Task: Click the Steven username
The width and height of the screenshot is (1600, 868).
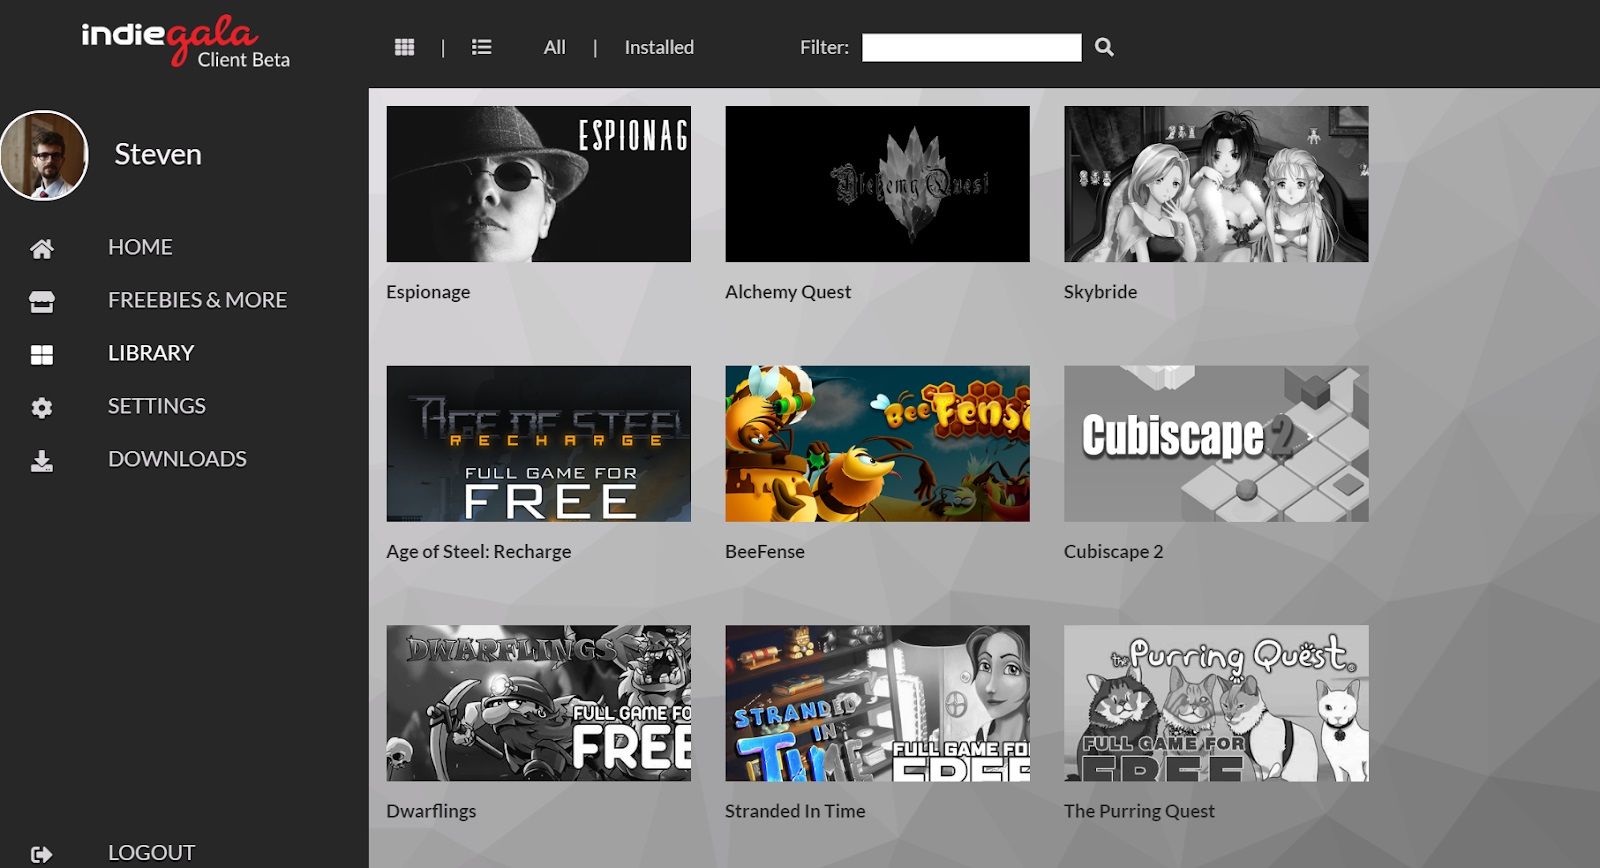Action: (x=158, y=154)
